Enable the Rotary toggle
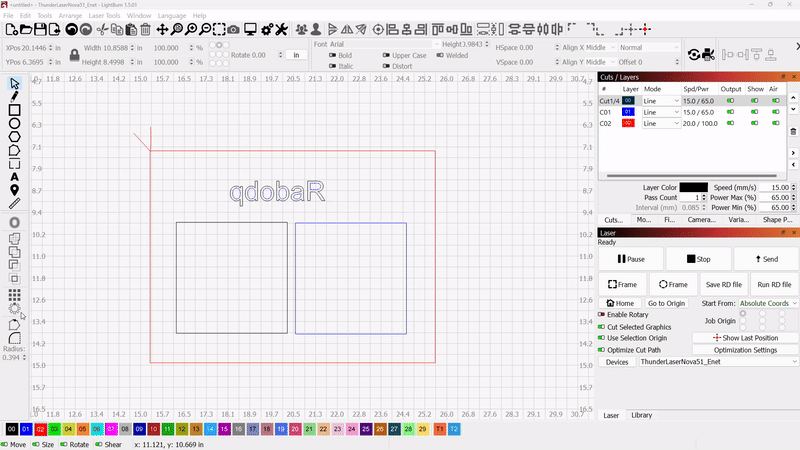This screenshot has height=450, width=800. [601, 315]
